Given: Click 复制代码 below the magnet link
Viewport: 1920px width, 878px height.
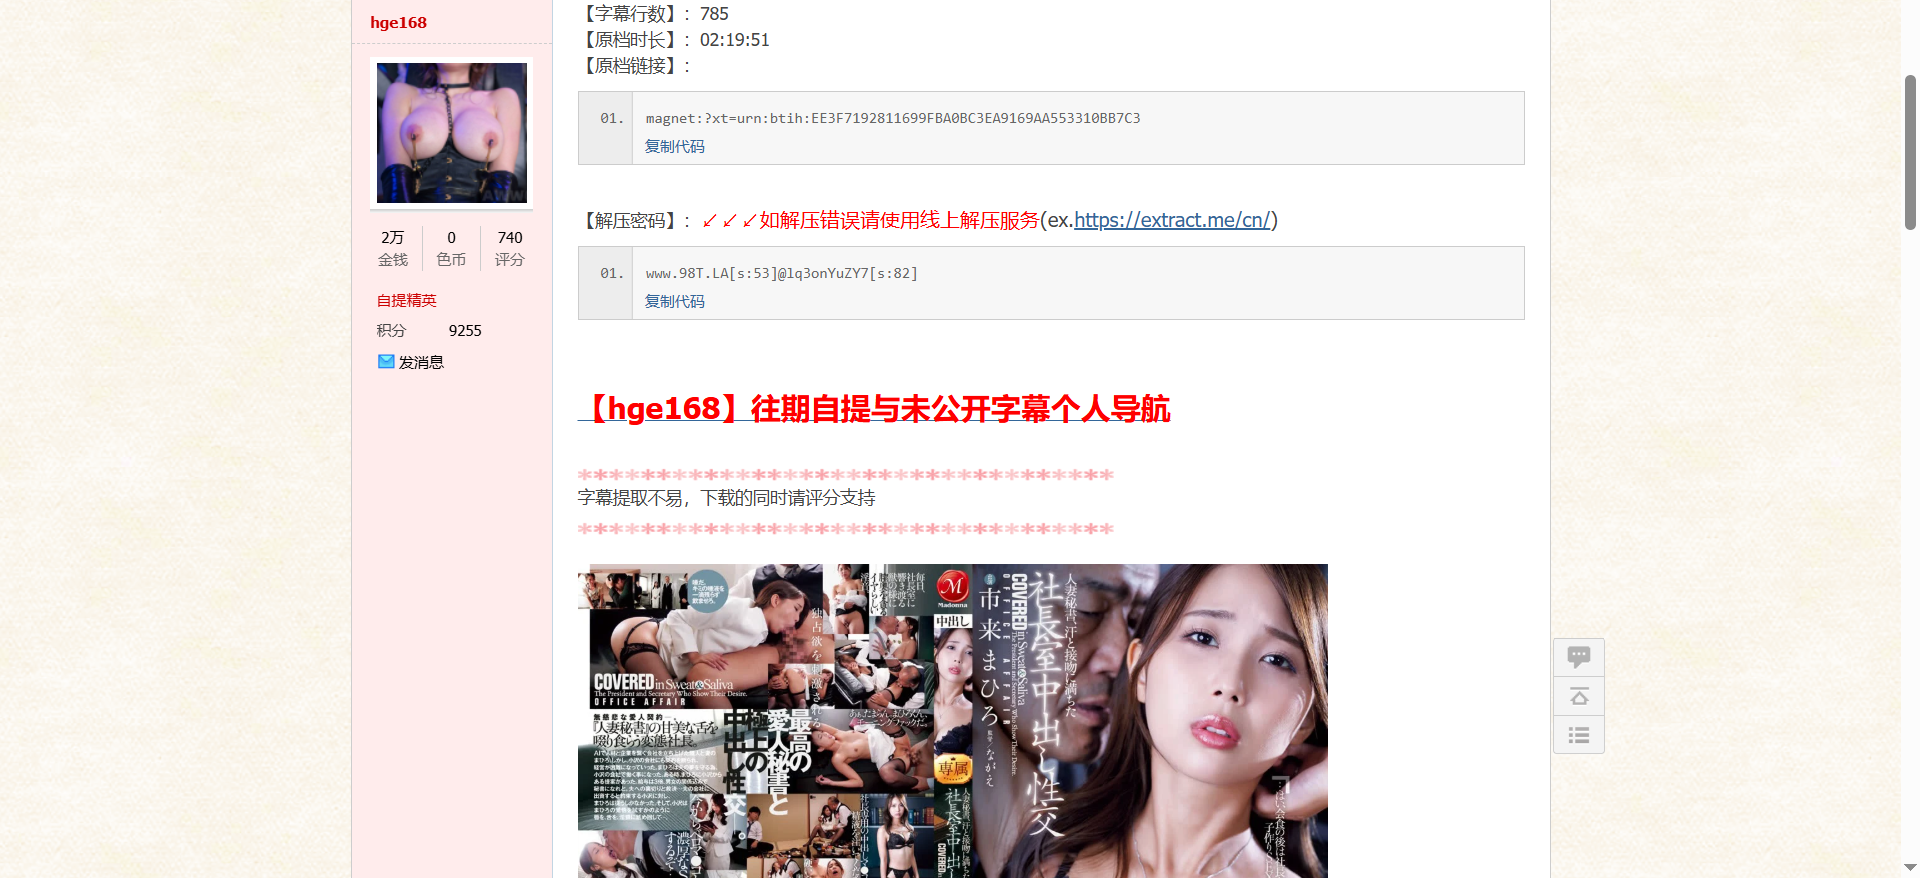Looking at the screenshot, I should 675,146.
